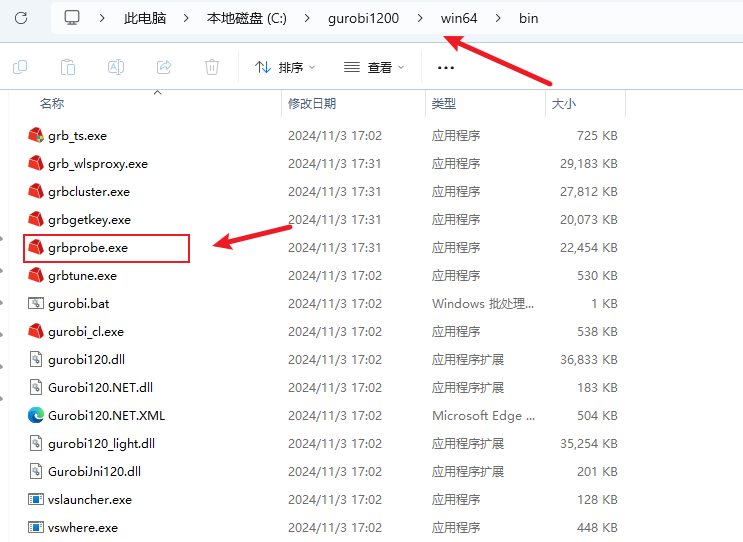Click the date cell of grb_ts.exe
Viewport: 743px width, 542px height.
335,136
